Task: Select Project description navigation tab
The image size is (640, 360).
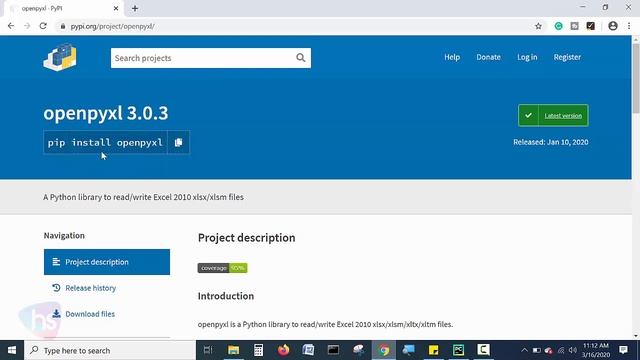Action: (x=107, y=262)
